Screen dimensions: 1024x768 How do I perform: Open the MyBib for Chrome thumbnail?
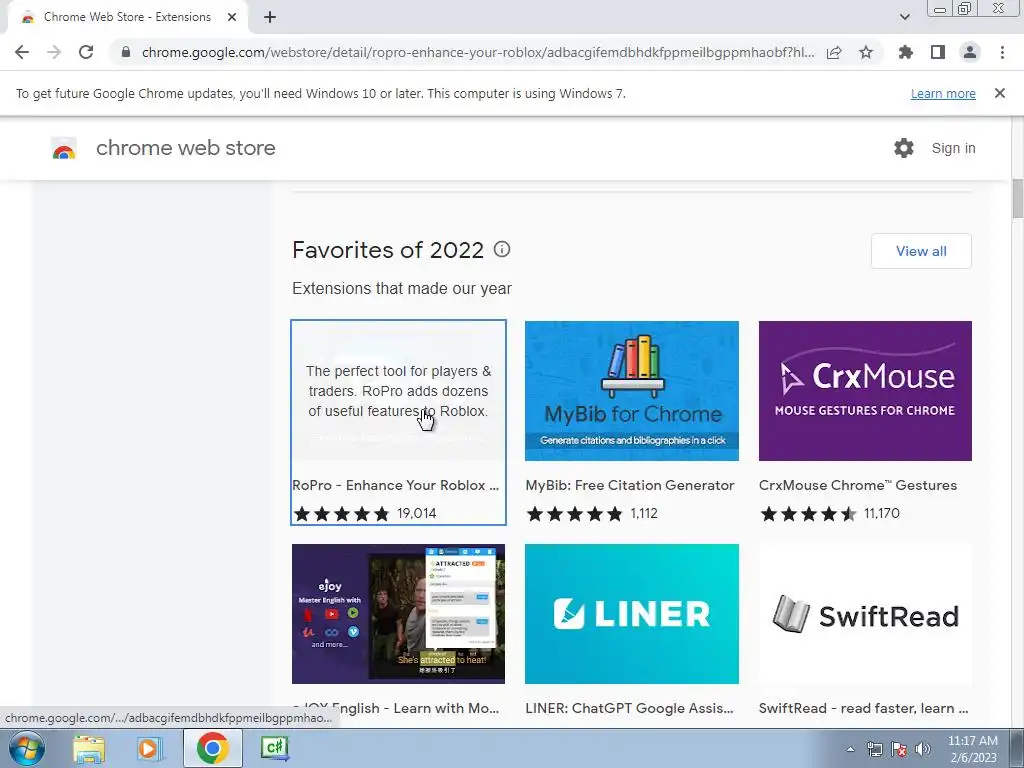point(632,391)
